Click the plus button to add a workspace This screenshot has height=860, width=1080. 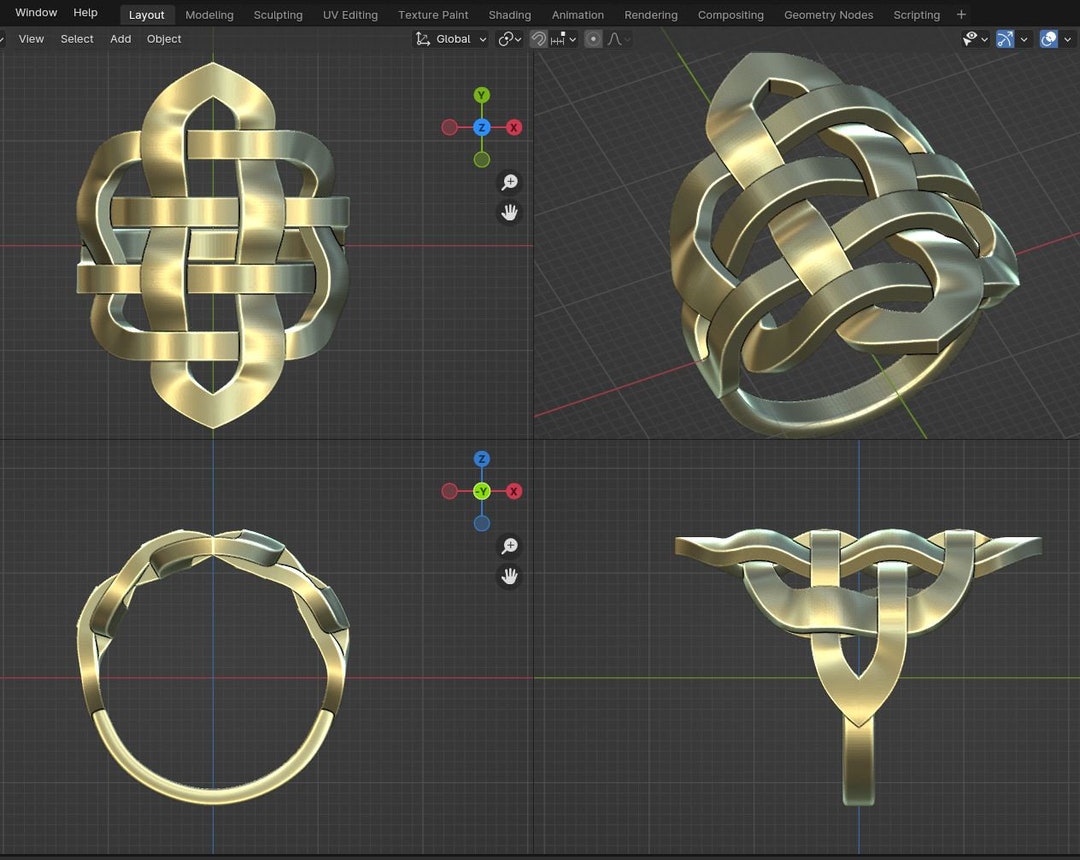[961, 15]
